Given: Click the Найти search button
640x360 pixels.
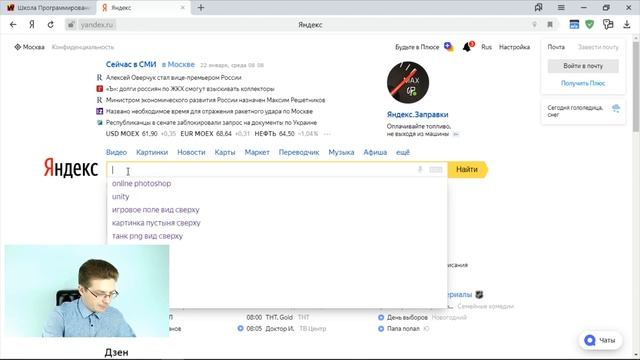Looking at the screenshot, I should (x=467, y=169).
